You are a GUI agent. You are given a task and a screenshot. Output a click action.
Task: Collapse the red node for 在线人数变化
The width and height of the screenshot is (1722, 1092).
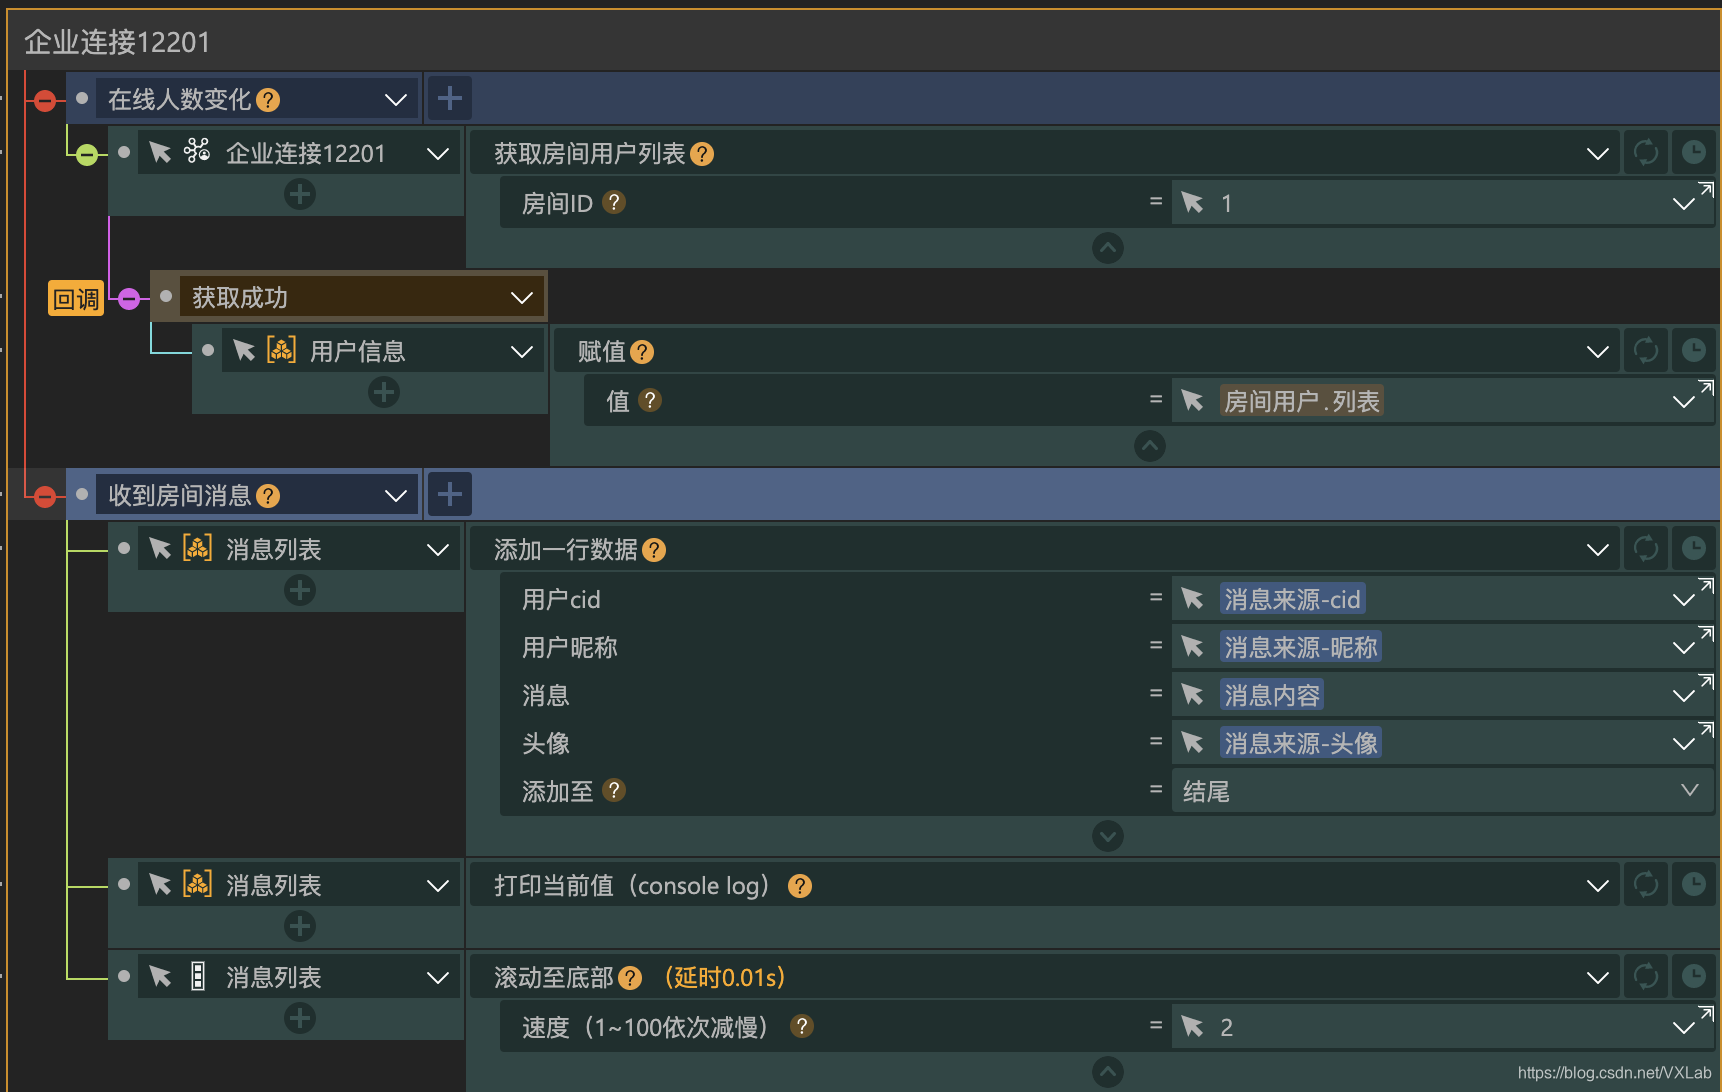[45, 100]
